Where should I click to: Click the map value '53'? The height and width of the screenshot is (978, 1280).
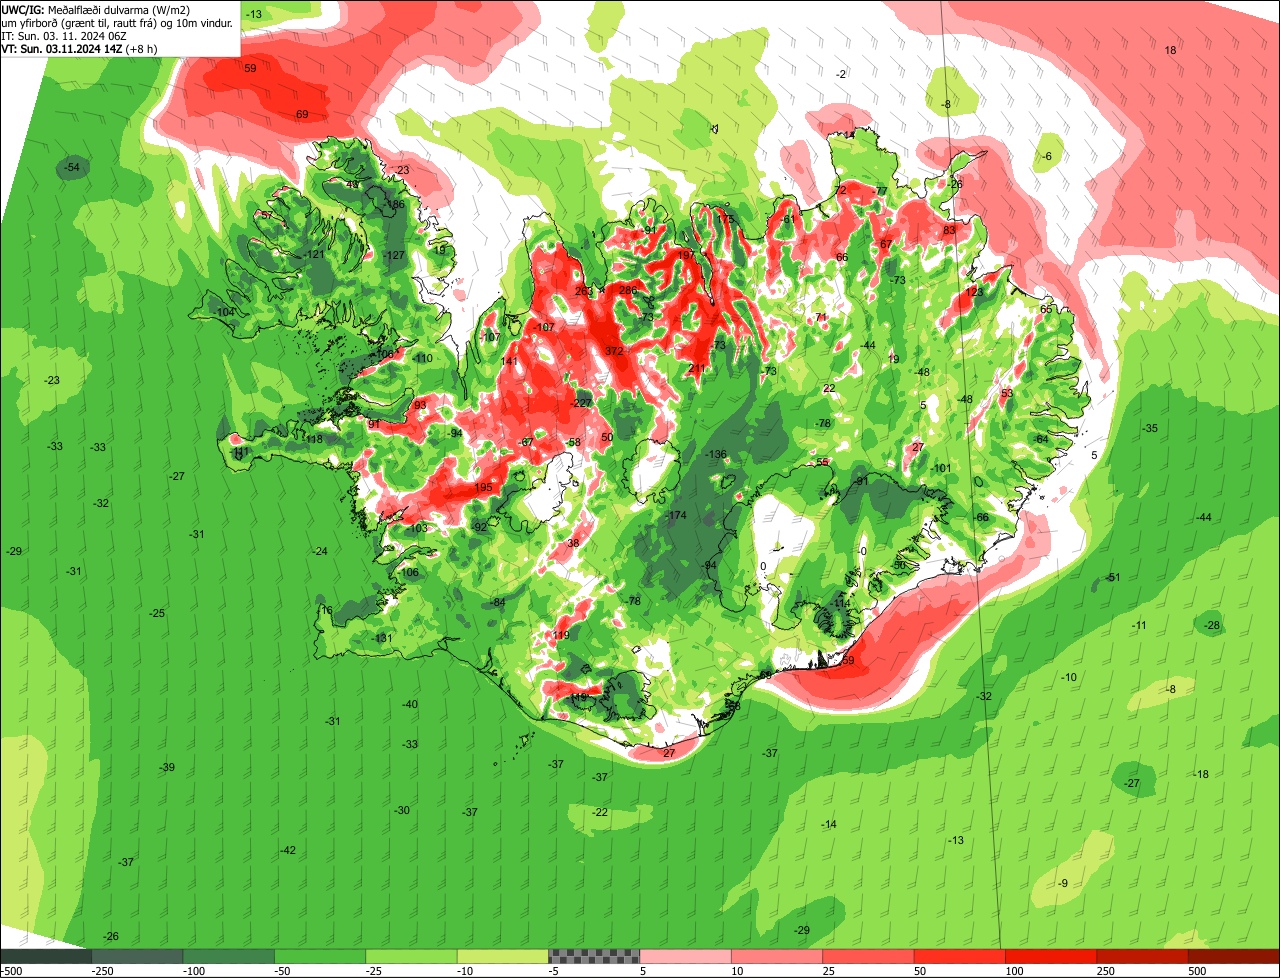click(1007, 393)
